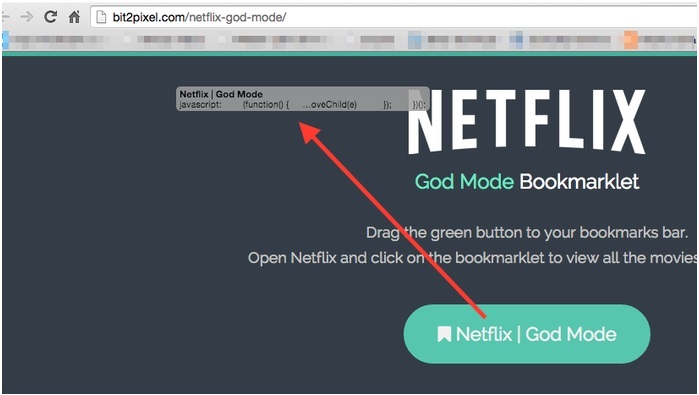Open the orange favicon bookmark
699x395 pixels.
pos(630,40)
